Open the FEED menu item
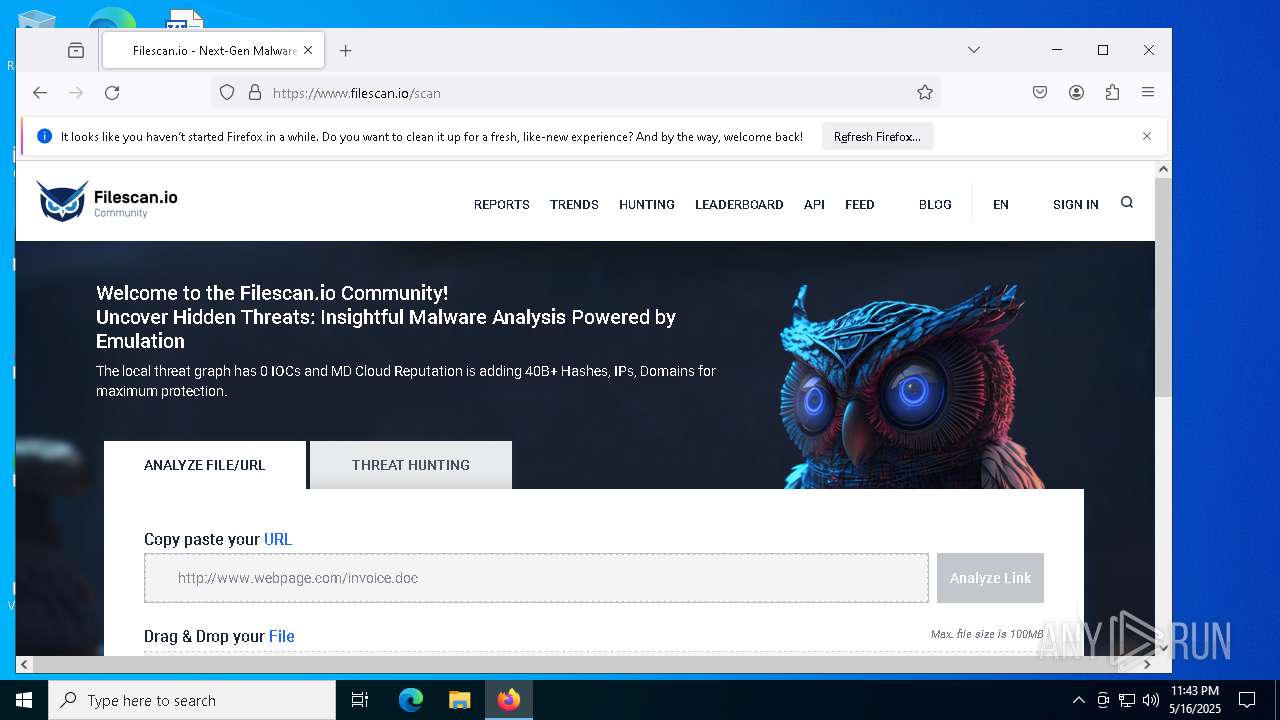 click(860, 204)
